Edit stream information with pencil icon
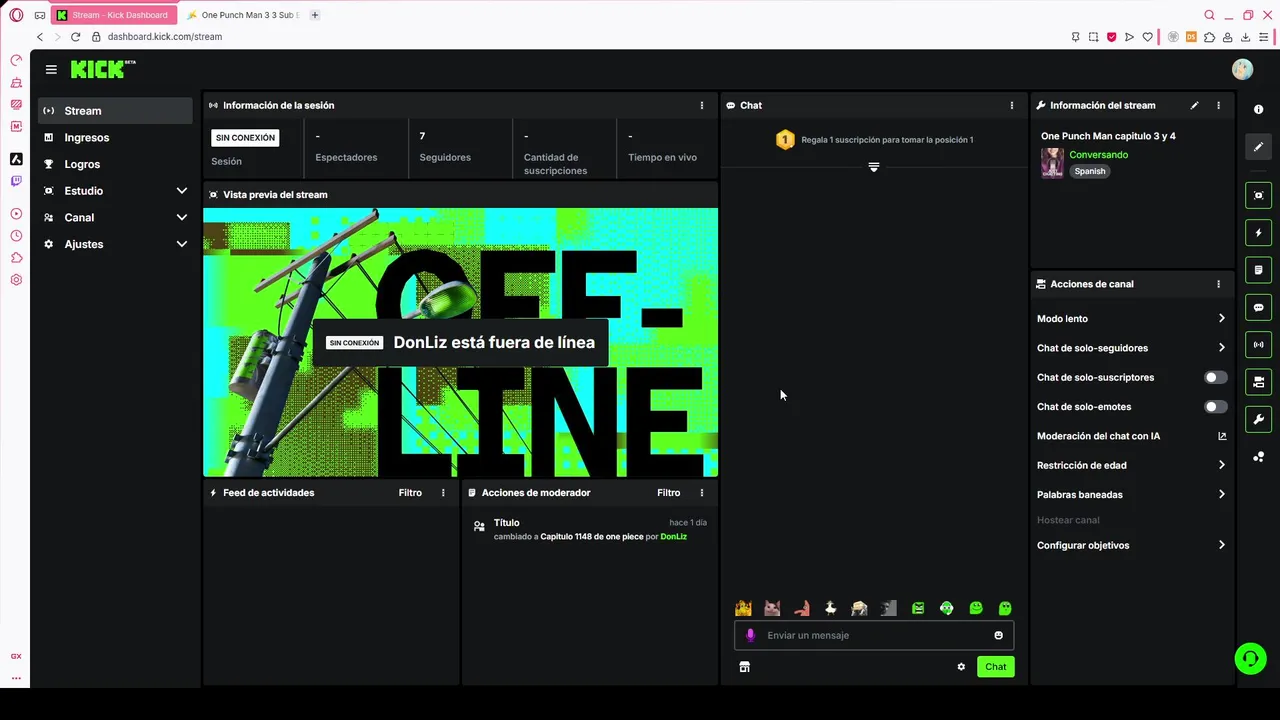This screenshot has height=720, width=1280. pos(1194,105)
